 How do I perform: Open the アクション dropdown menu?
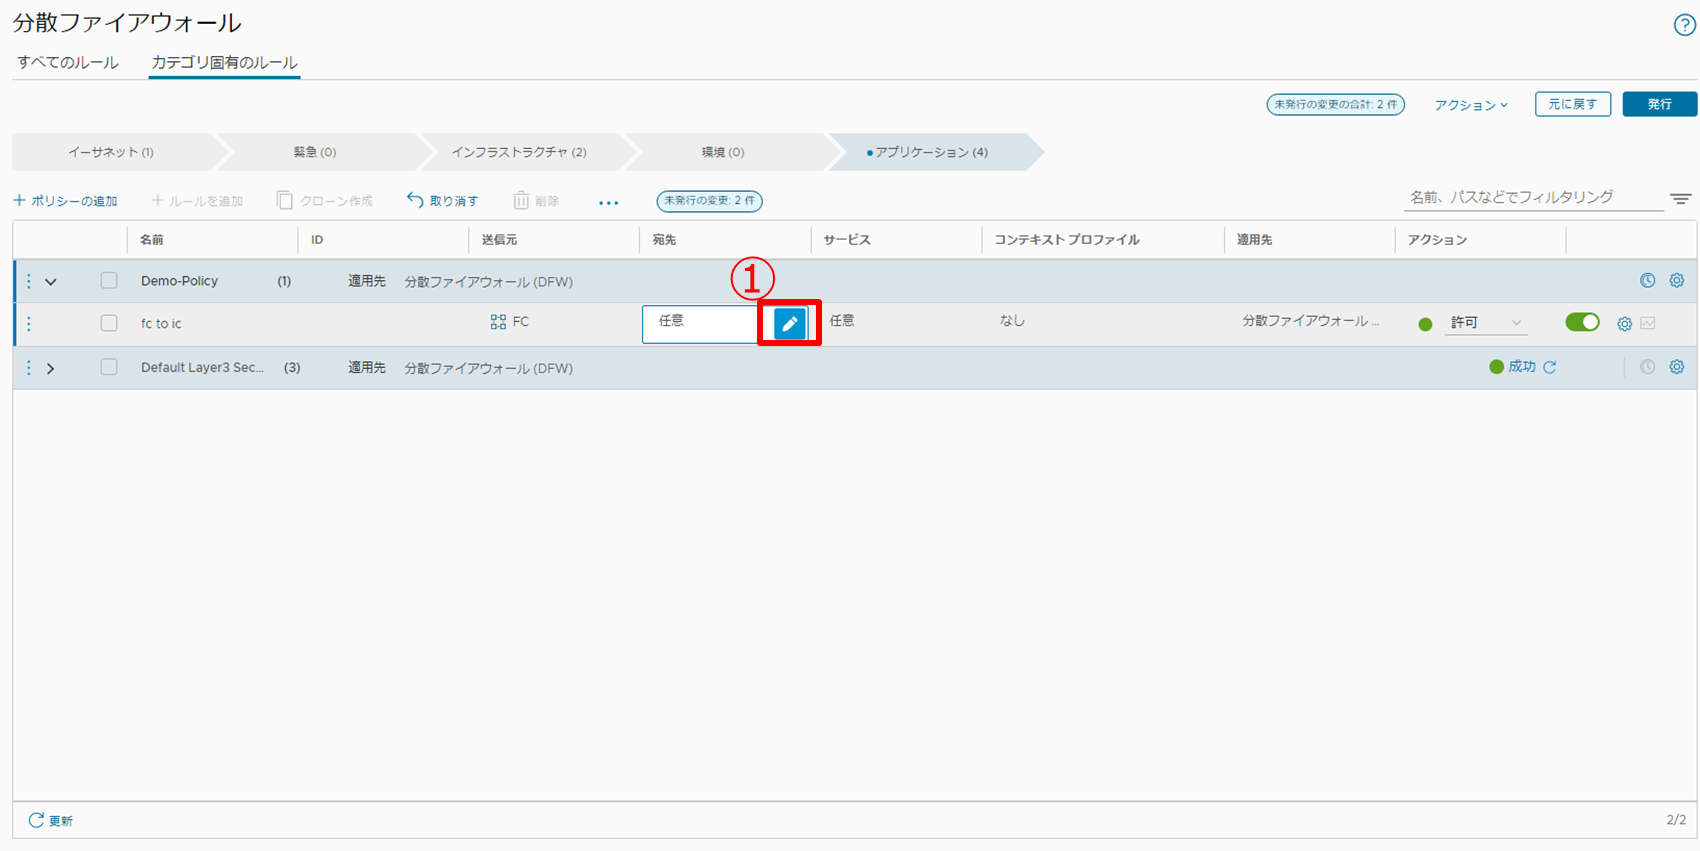coord(1470,105)
